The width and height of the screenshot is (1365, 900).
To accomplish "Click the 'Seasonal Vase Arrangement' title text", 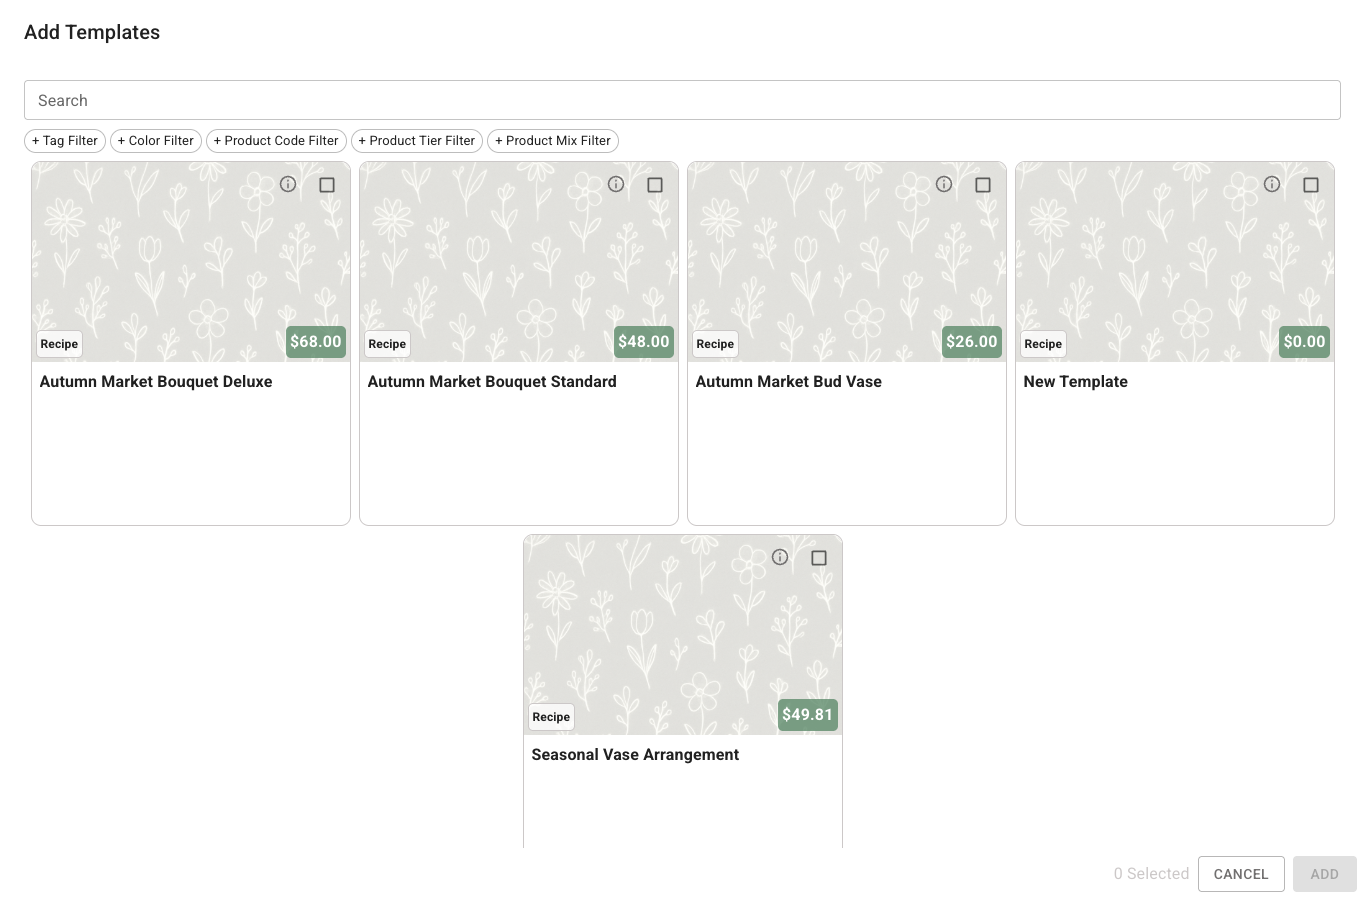I will [635, 755].
